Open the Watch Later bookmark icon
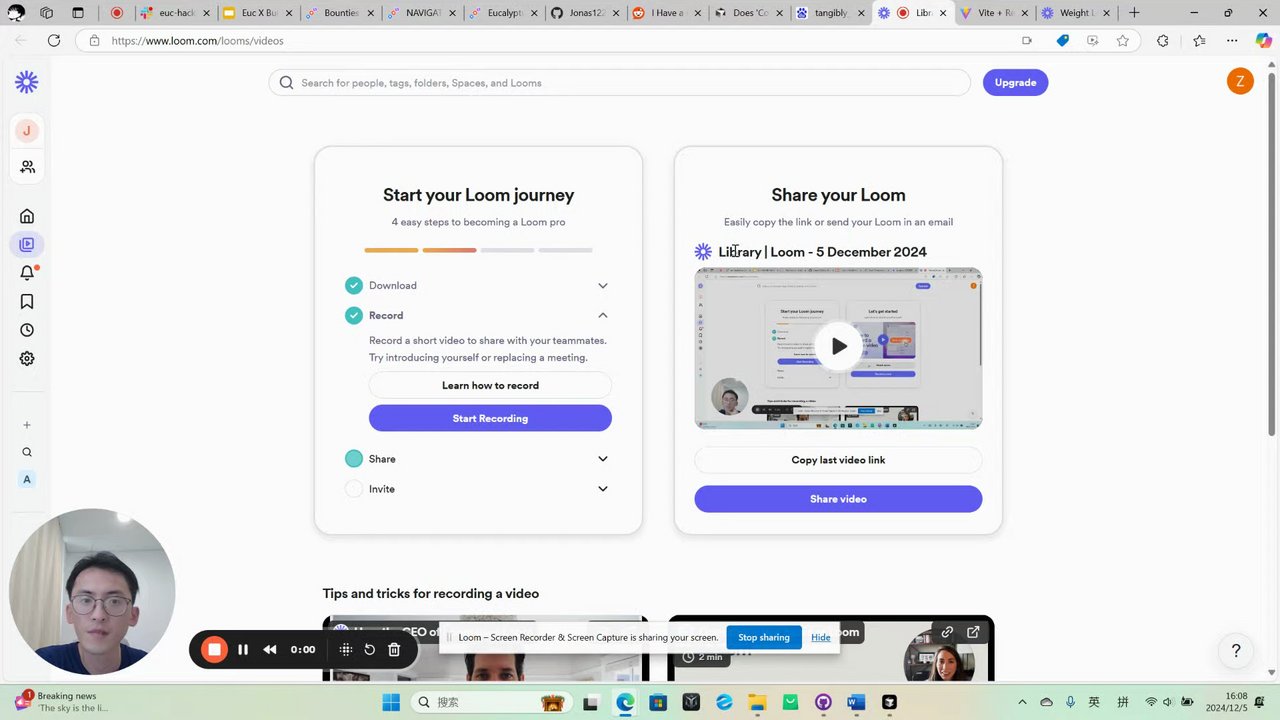 pyautogui.click(x=27, y=301)
